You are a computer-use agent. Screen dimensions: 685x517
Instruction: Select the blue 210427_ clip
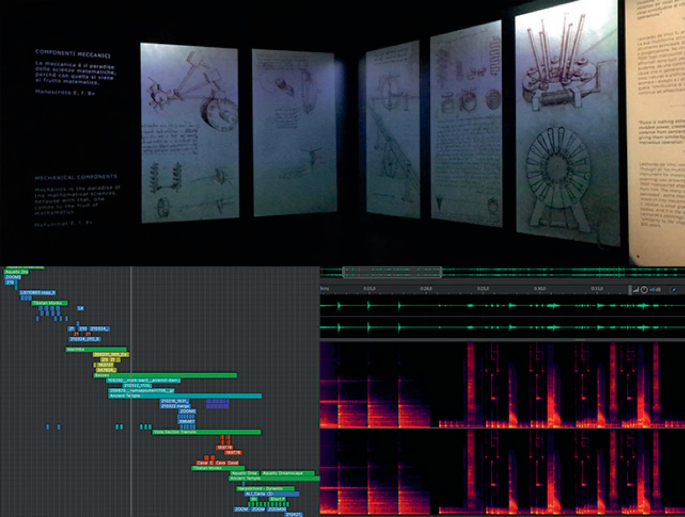[294, 514]
